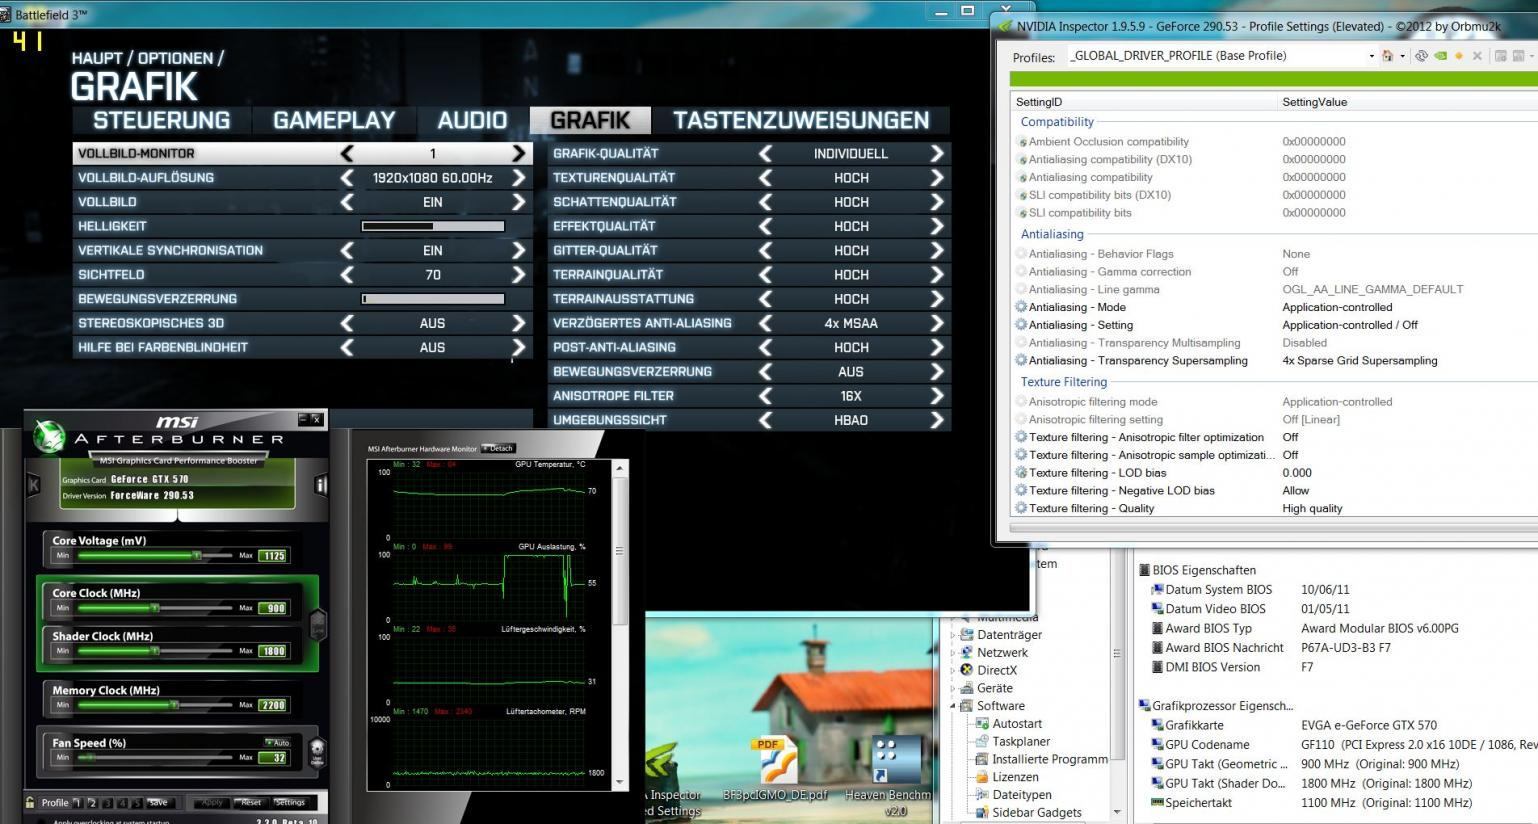Click left arrow for VOLLBILD-MONITOR
Screen dimensions: 1538x824
[347, 153]
